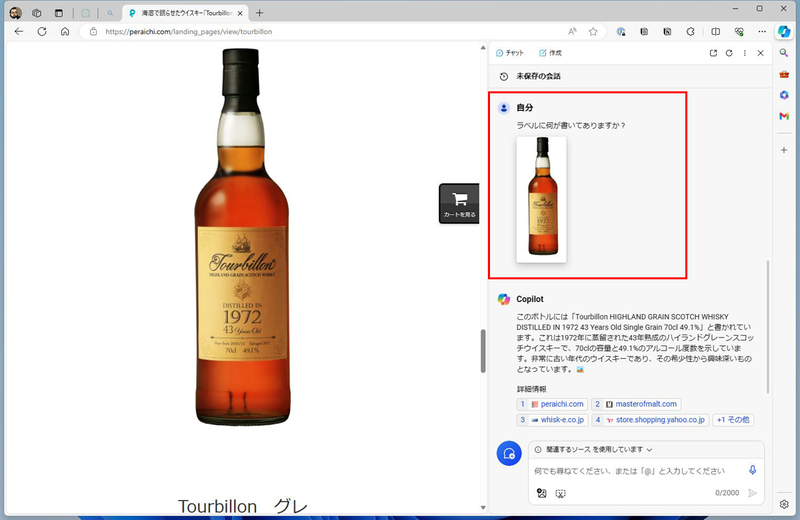
Task: Send the Copilot message
Action: pyautogui.click(x=752, y=493)
